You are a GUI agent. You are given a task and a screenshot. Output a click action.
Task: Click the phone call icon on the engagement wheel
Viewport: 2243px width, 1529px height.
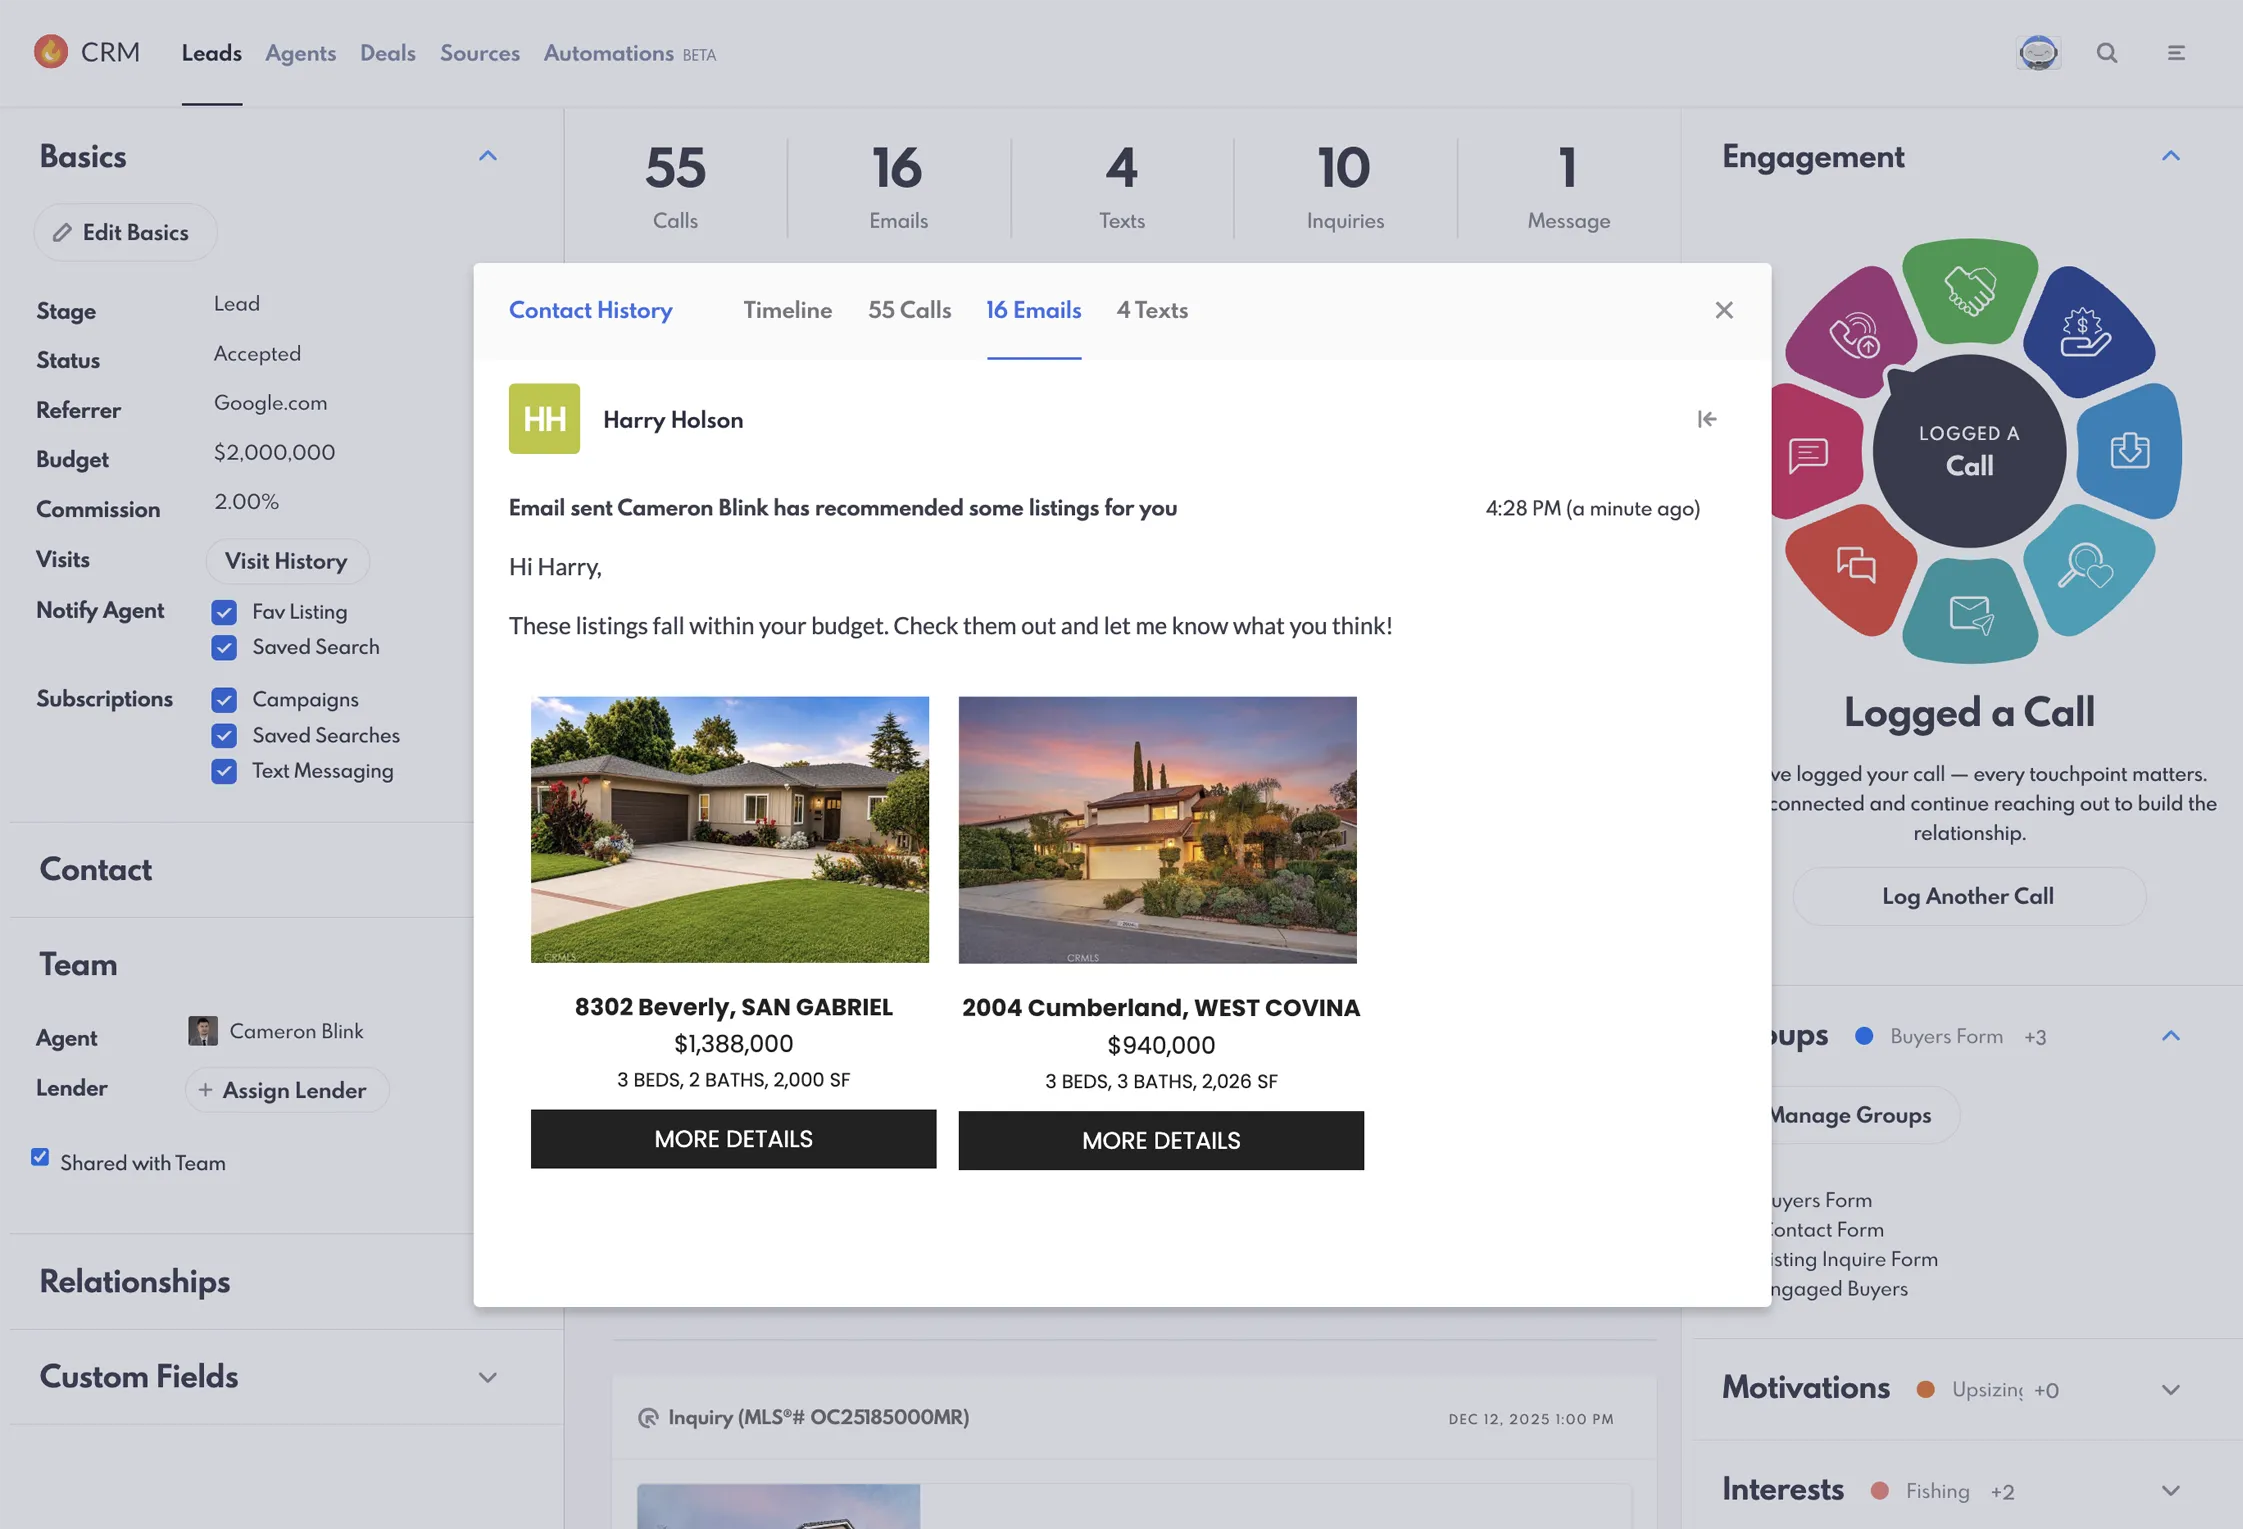tap(1854, 335)
